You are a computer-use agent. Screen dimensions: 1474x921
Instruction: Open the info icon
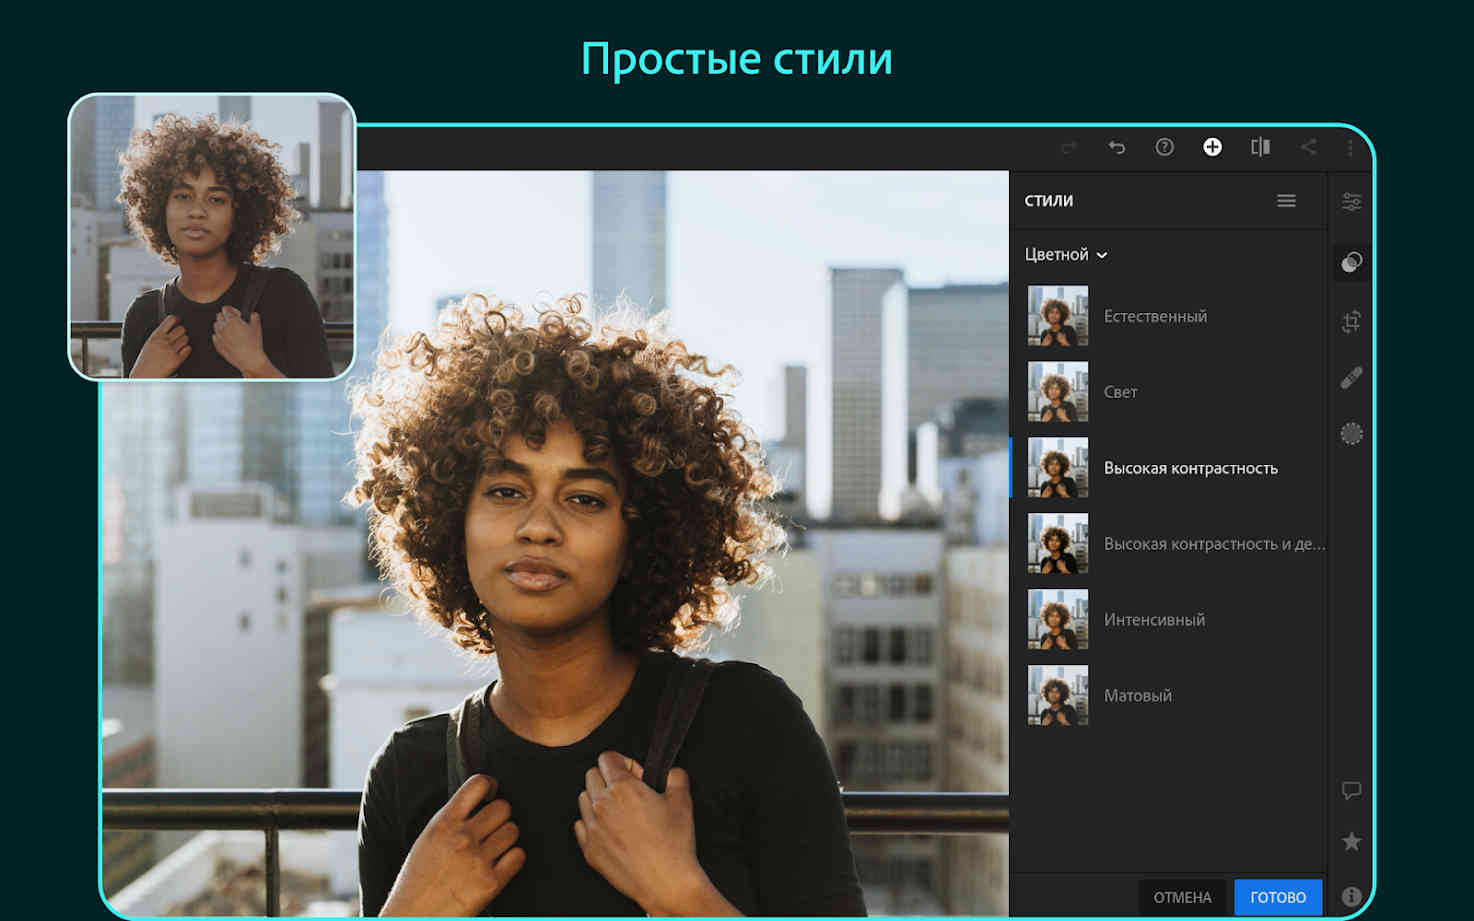[x=1351, y=897]
